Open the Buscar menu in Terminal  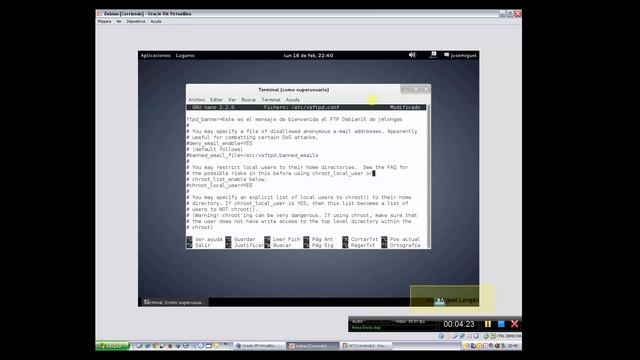tap(248, 100)
